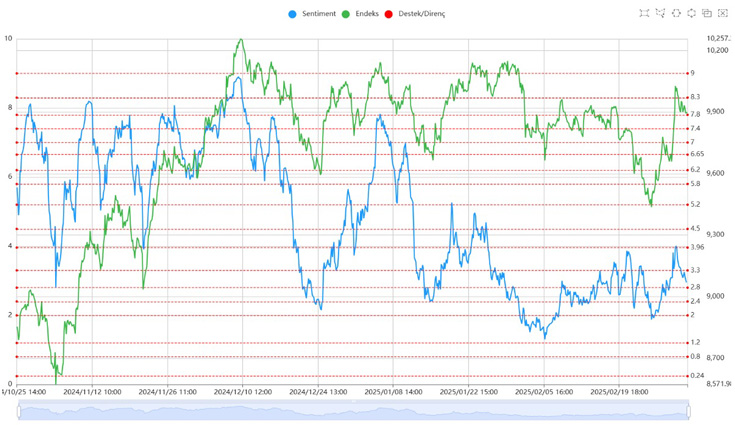Click the 3.96 level marker label
Viewport: 735px width, 425px height.
[x=697, y=247]
